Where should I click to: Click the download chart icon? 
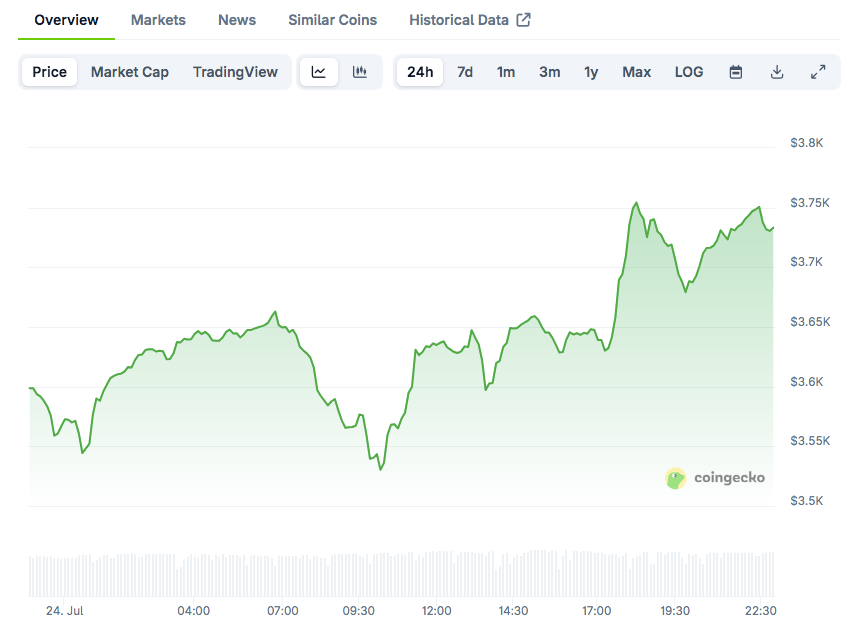[x=777, y=71]
